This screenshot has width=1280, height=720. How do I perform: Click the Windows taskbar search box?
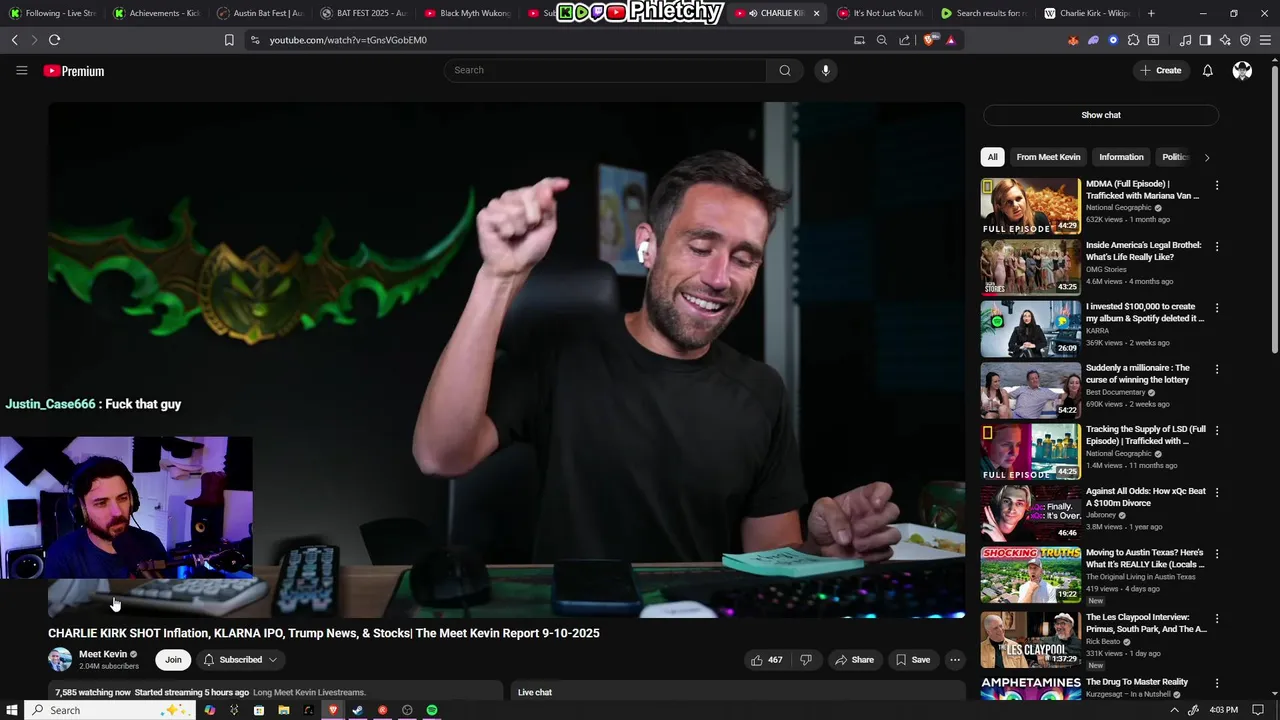click(x=109, y=710)
